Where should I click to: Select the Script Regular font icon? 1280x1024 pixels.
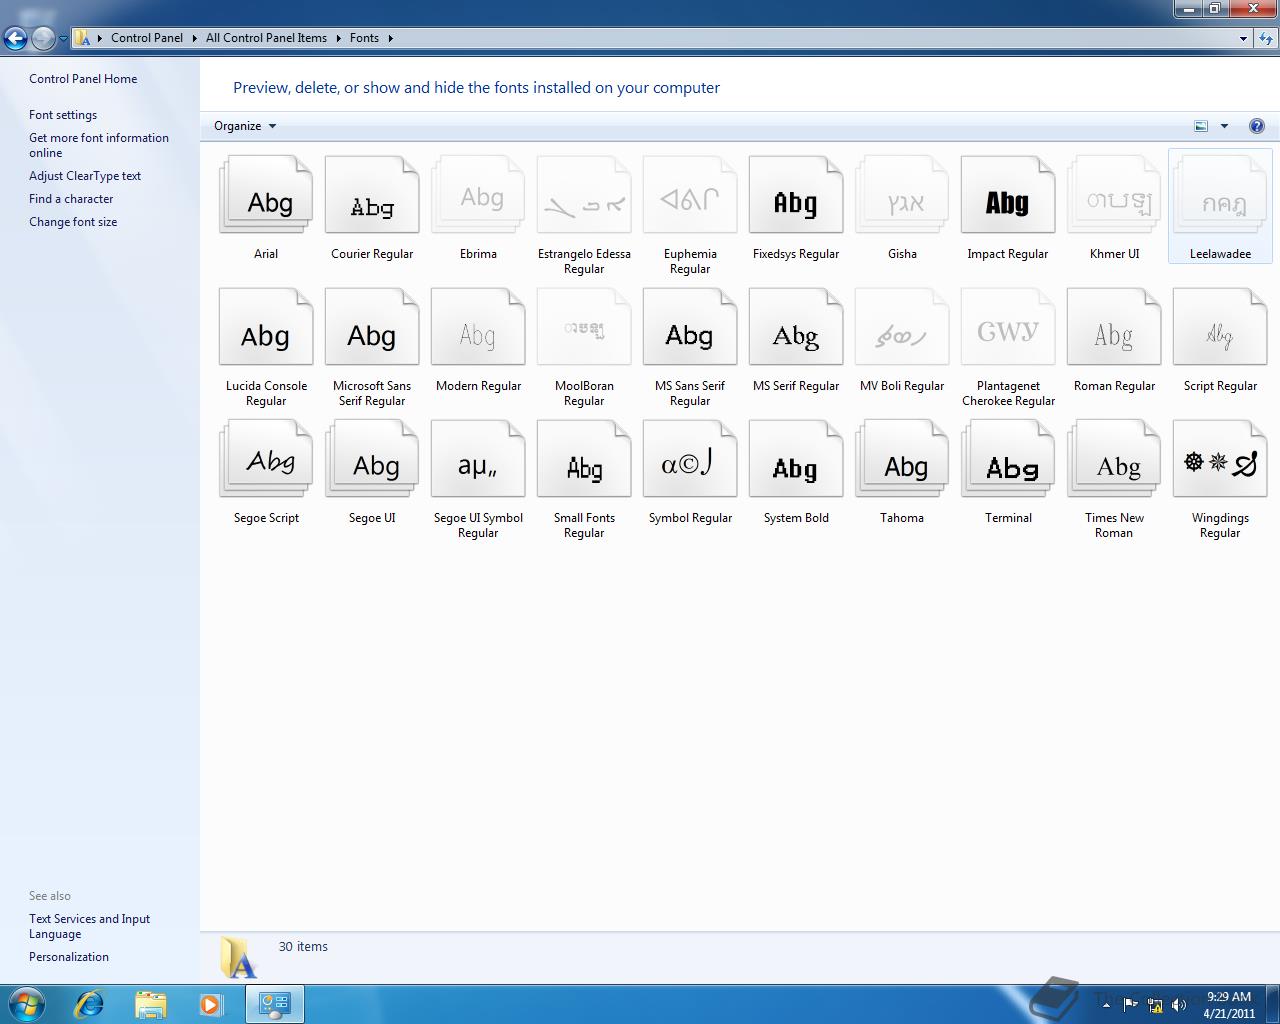tap(1220, 328)
